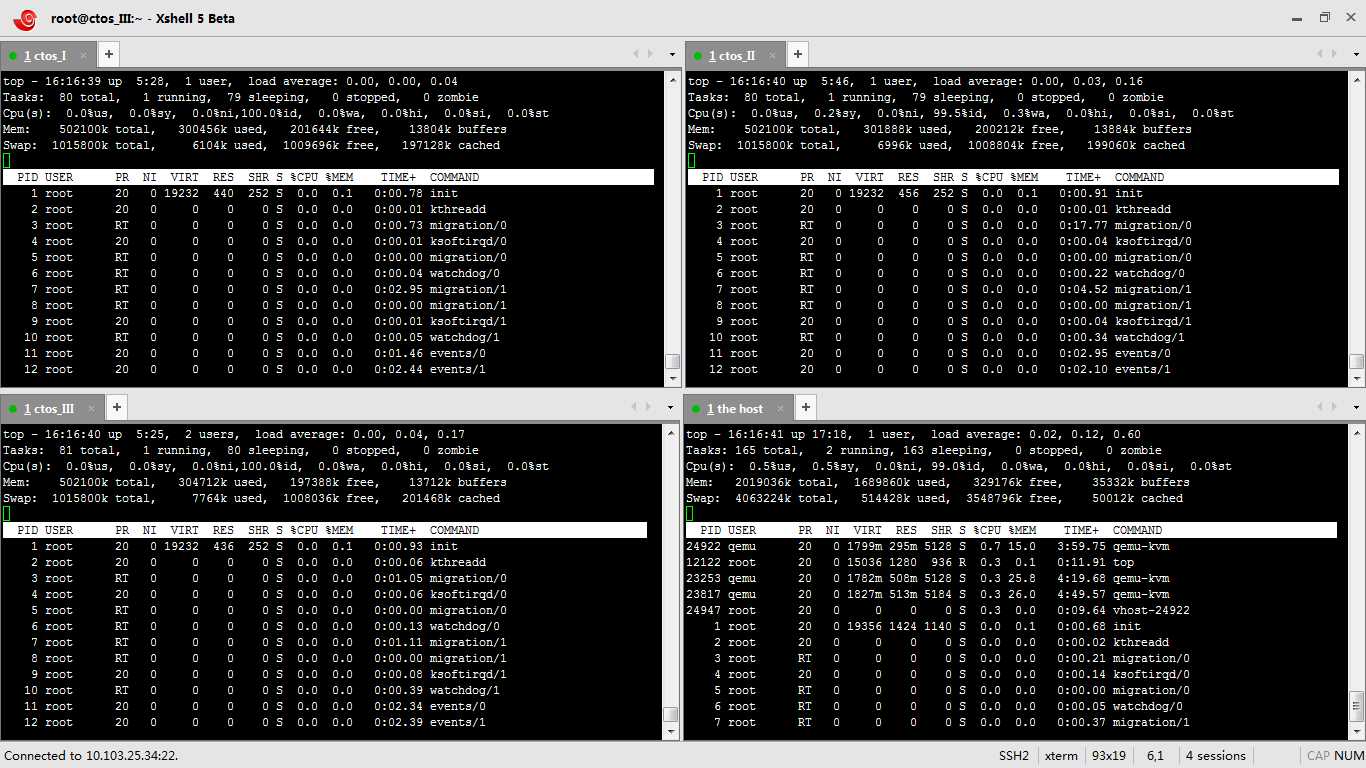
Task: Switch to the ctos_II session tab
Action: [x=732, y=55]
